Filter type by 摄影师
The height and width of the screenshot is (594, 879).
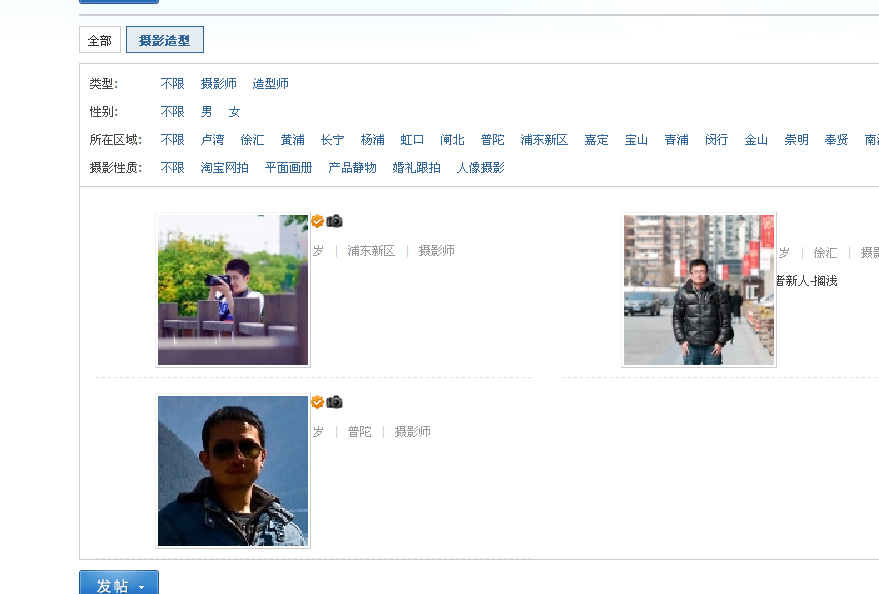click(219, 84)
